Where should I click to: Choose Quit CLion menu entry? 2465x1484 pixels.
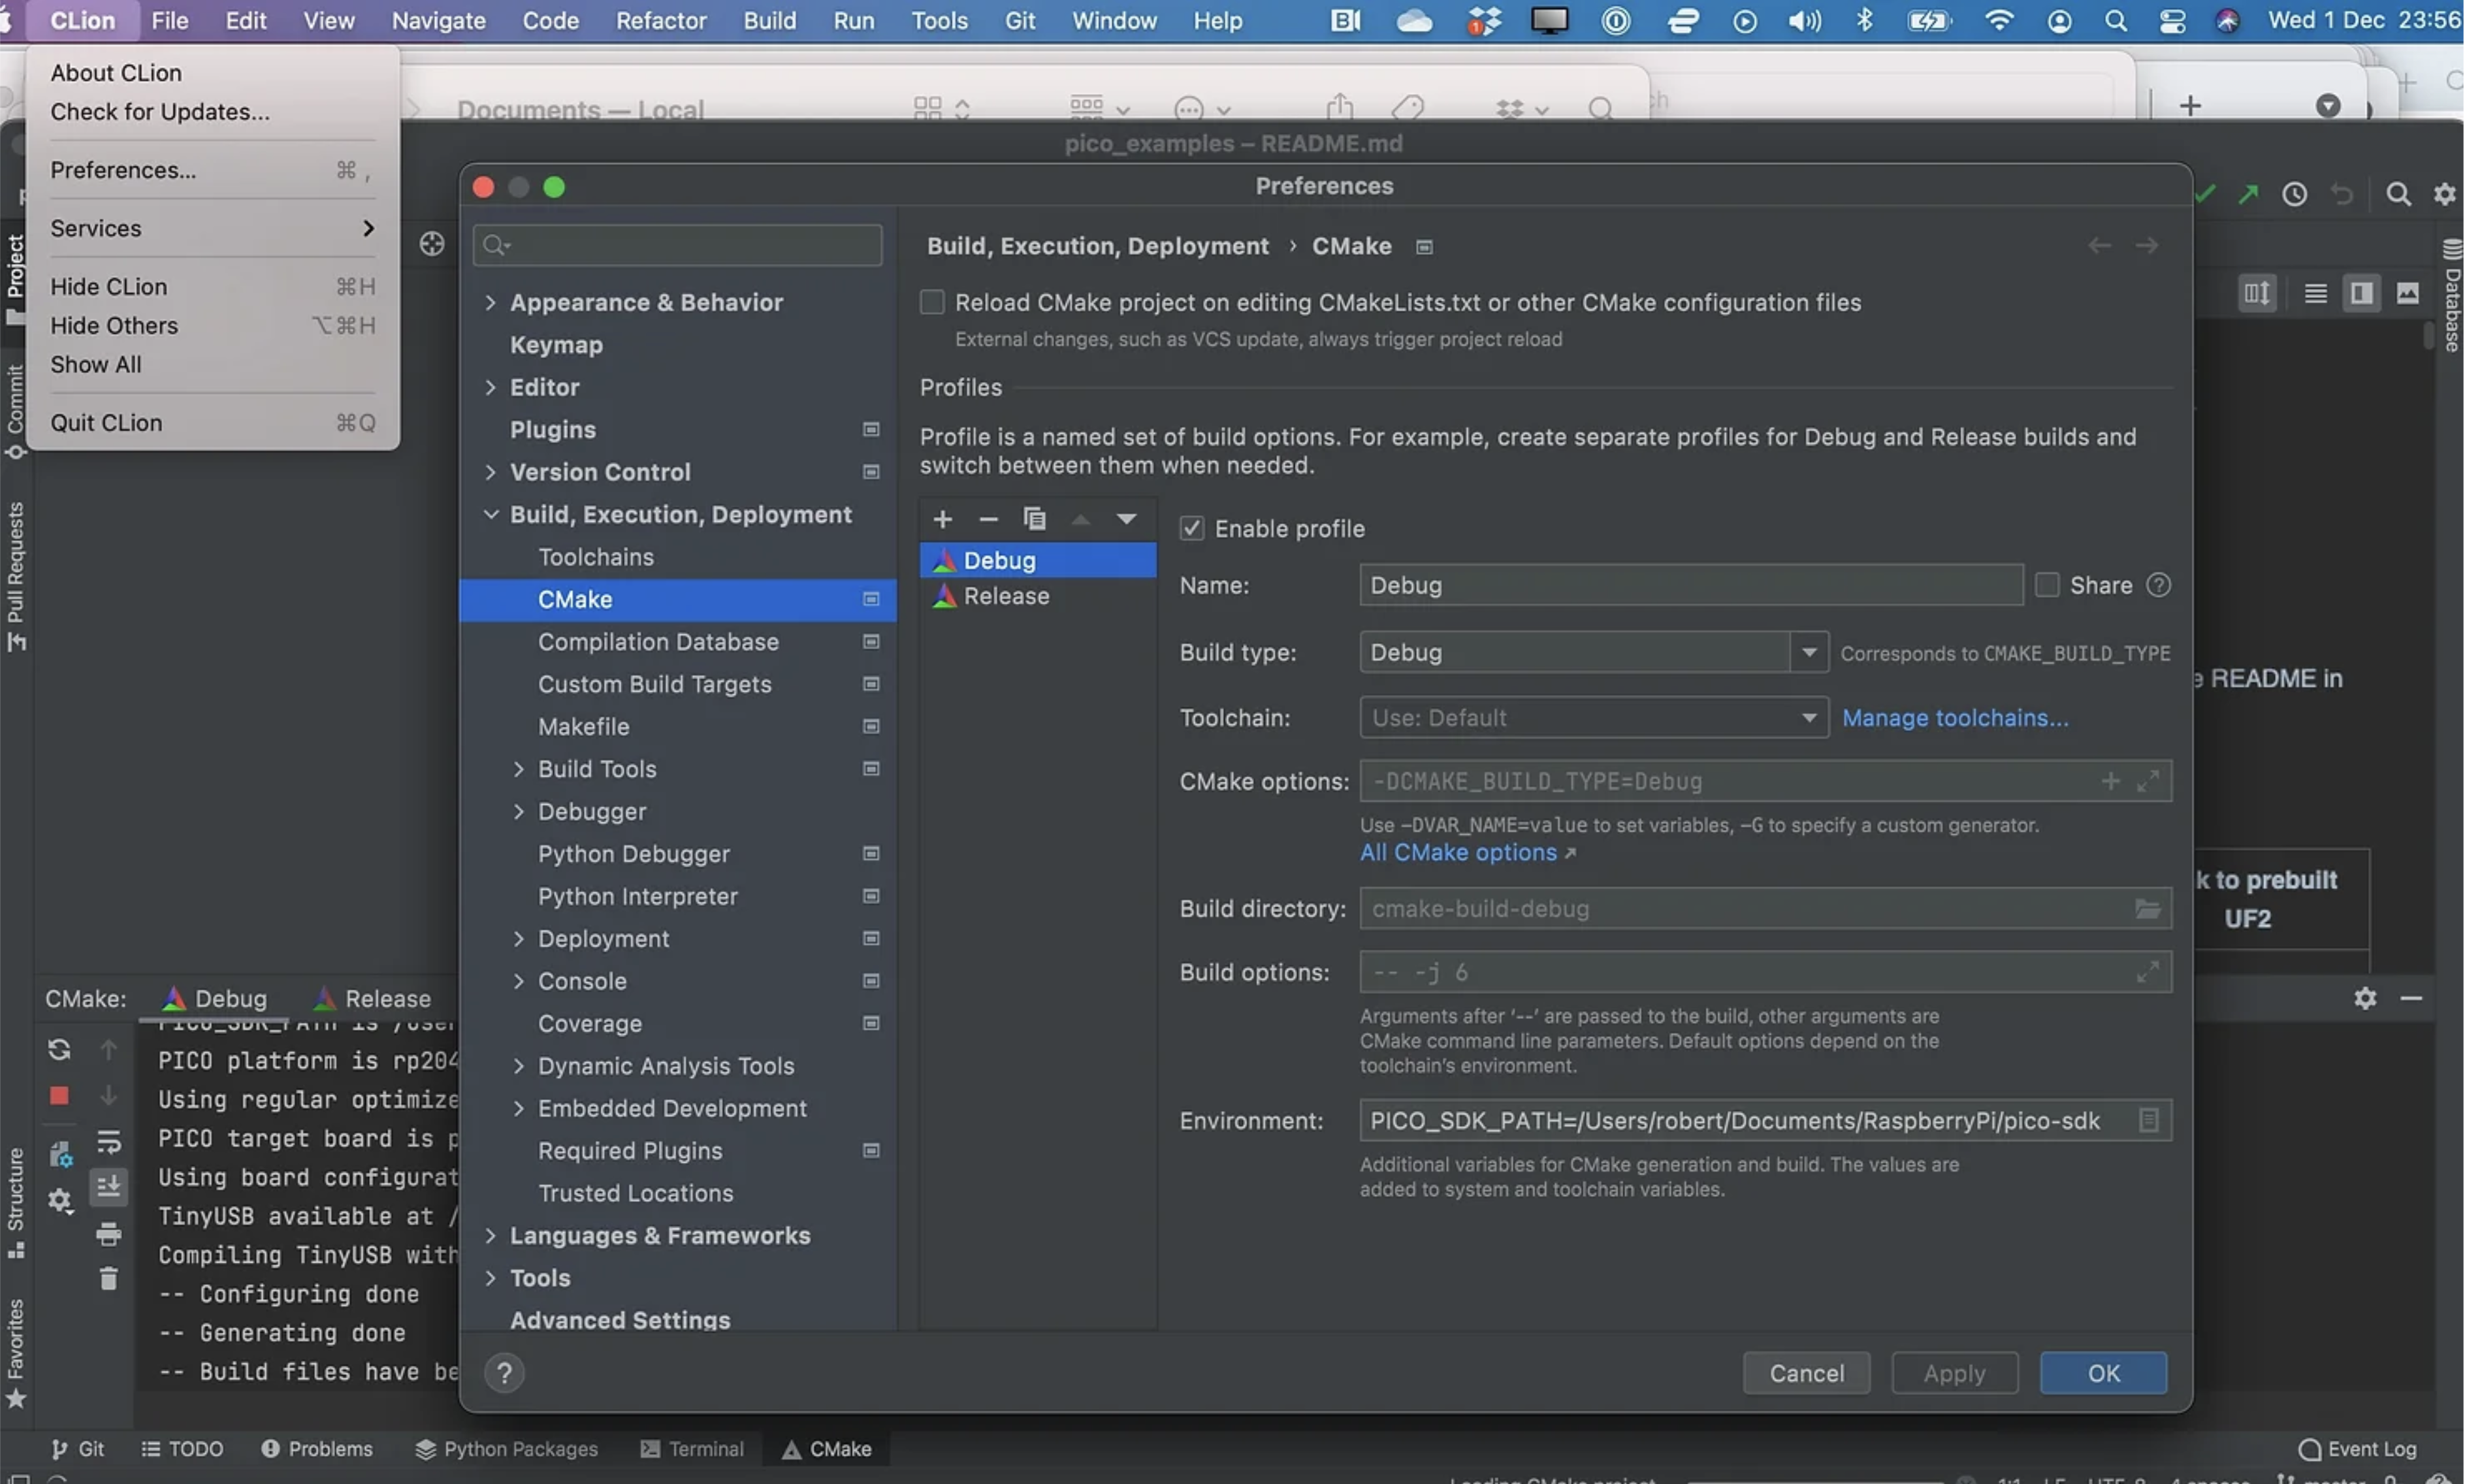(x=212, y=423)
